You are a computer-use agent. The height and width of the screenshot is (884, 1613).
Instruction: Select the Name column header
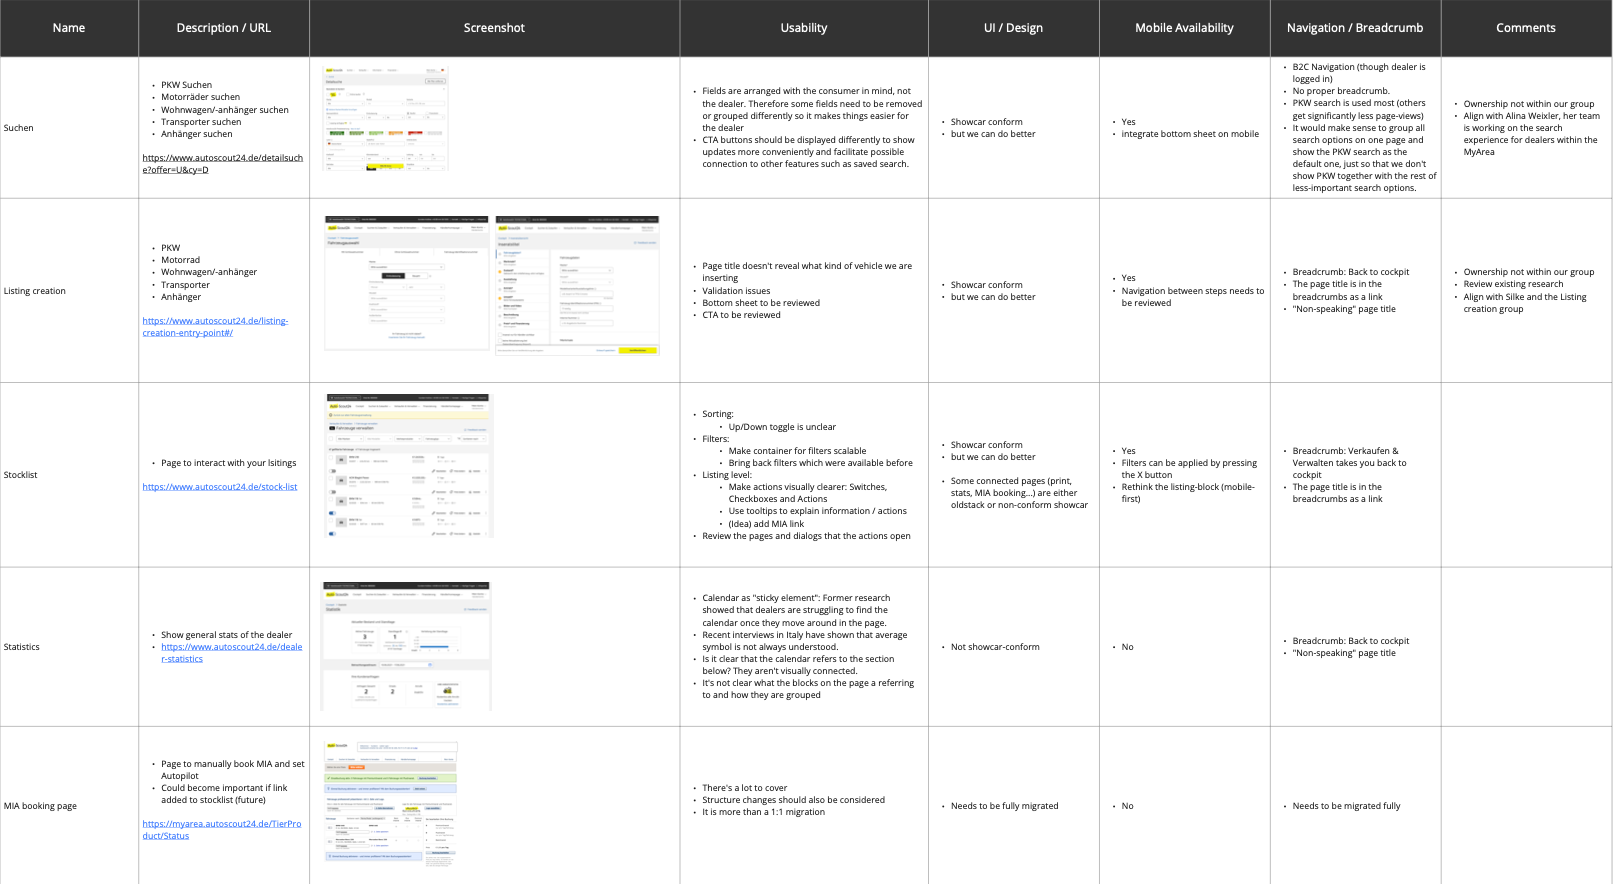point(69,28)
